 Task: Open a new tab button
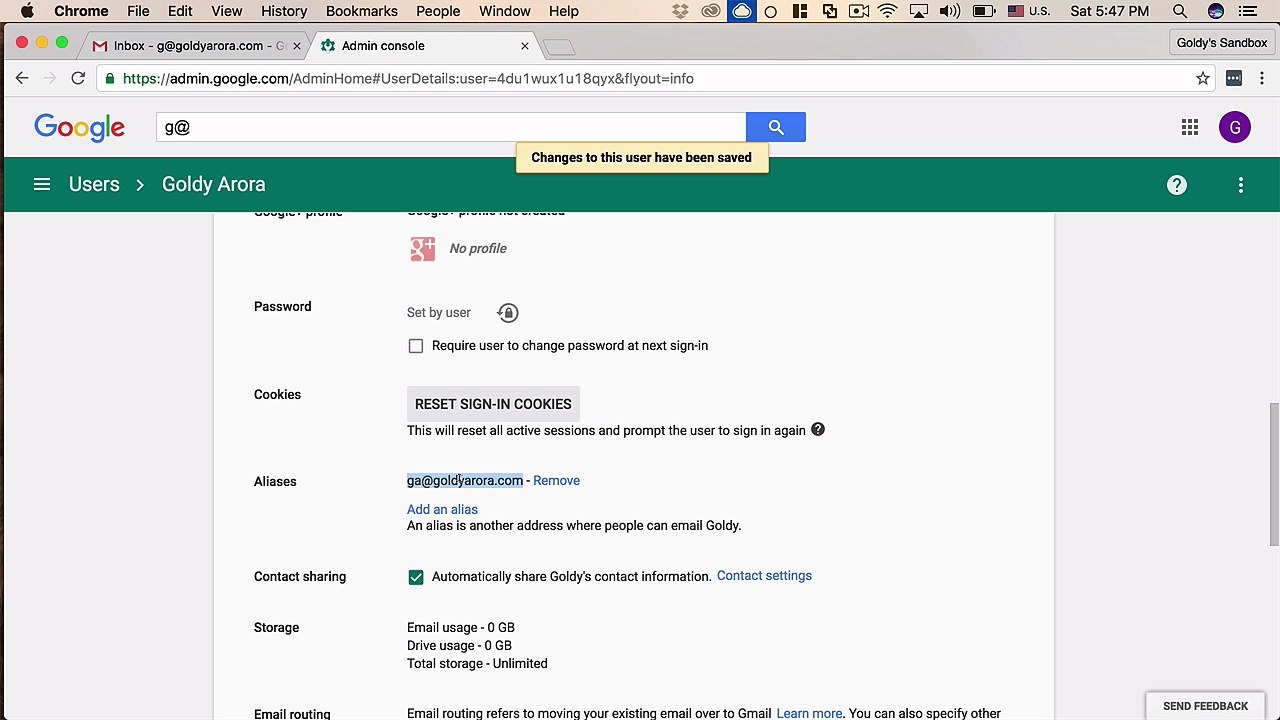pos(559,47)
